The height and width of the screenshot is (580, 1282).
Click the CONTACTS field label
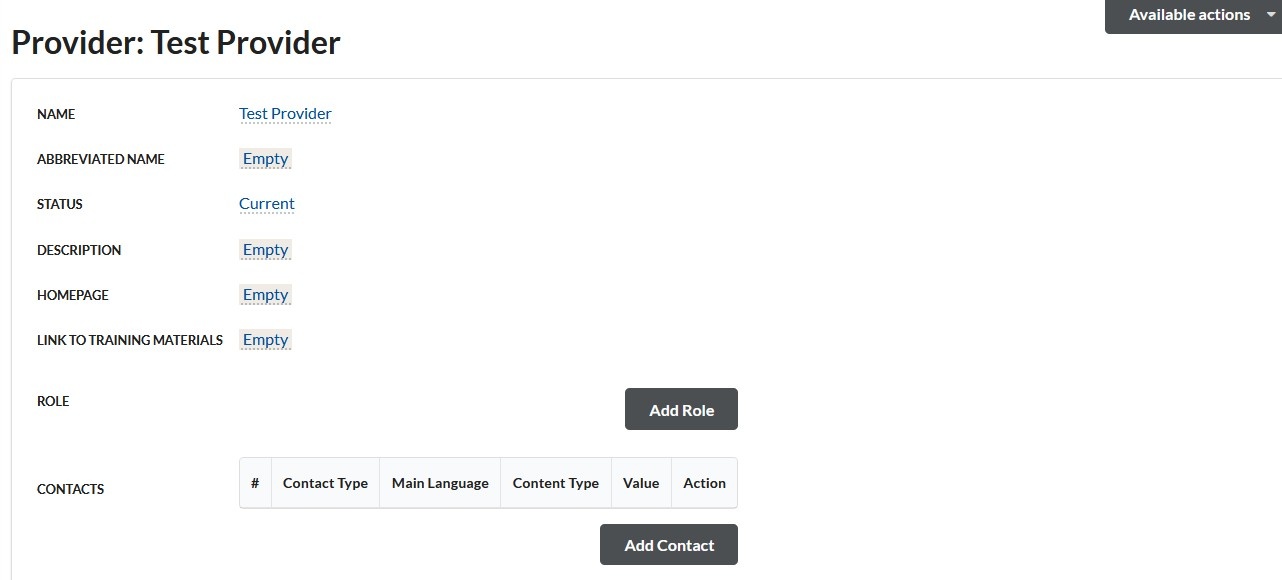[x=70, y=489]
